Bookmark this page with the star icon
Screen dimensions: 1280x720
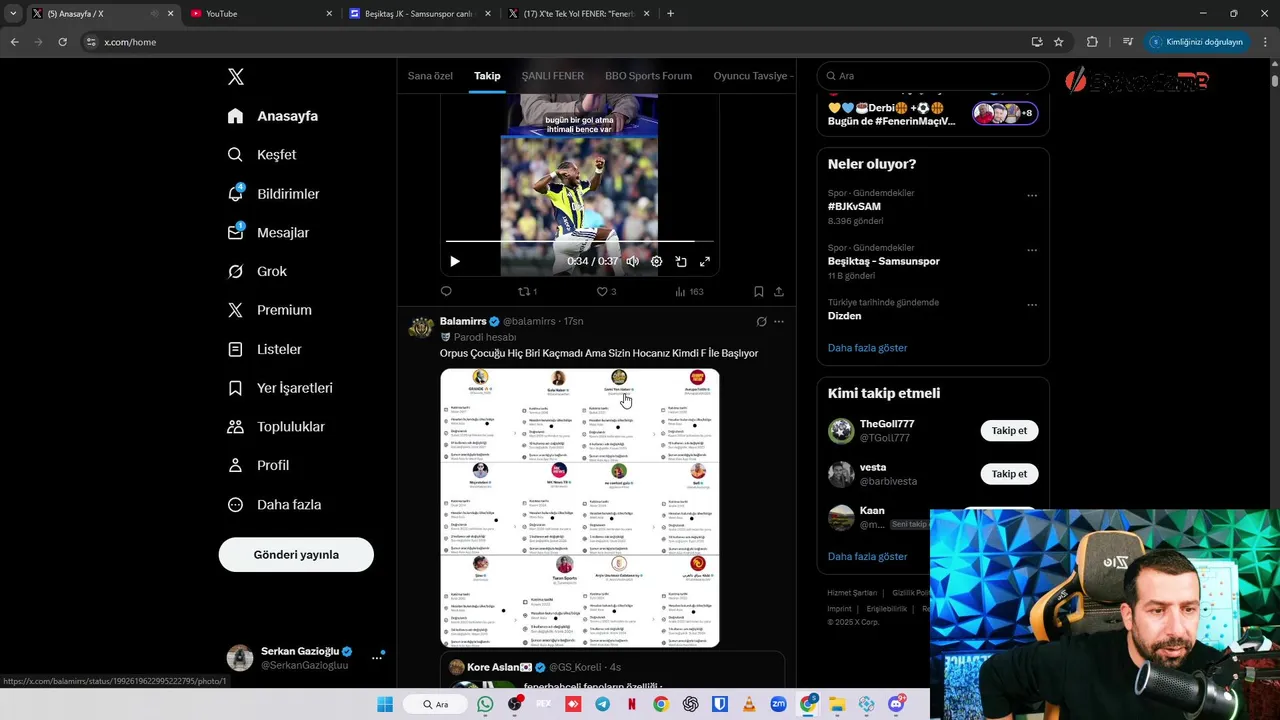(x=1059, y=42)
